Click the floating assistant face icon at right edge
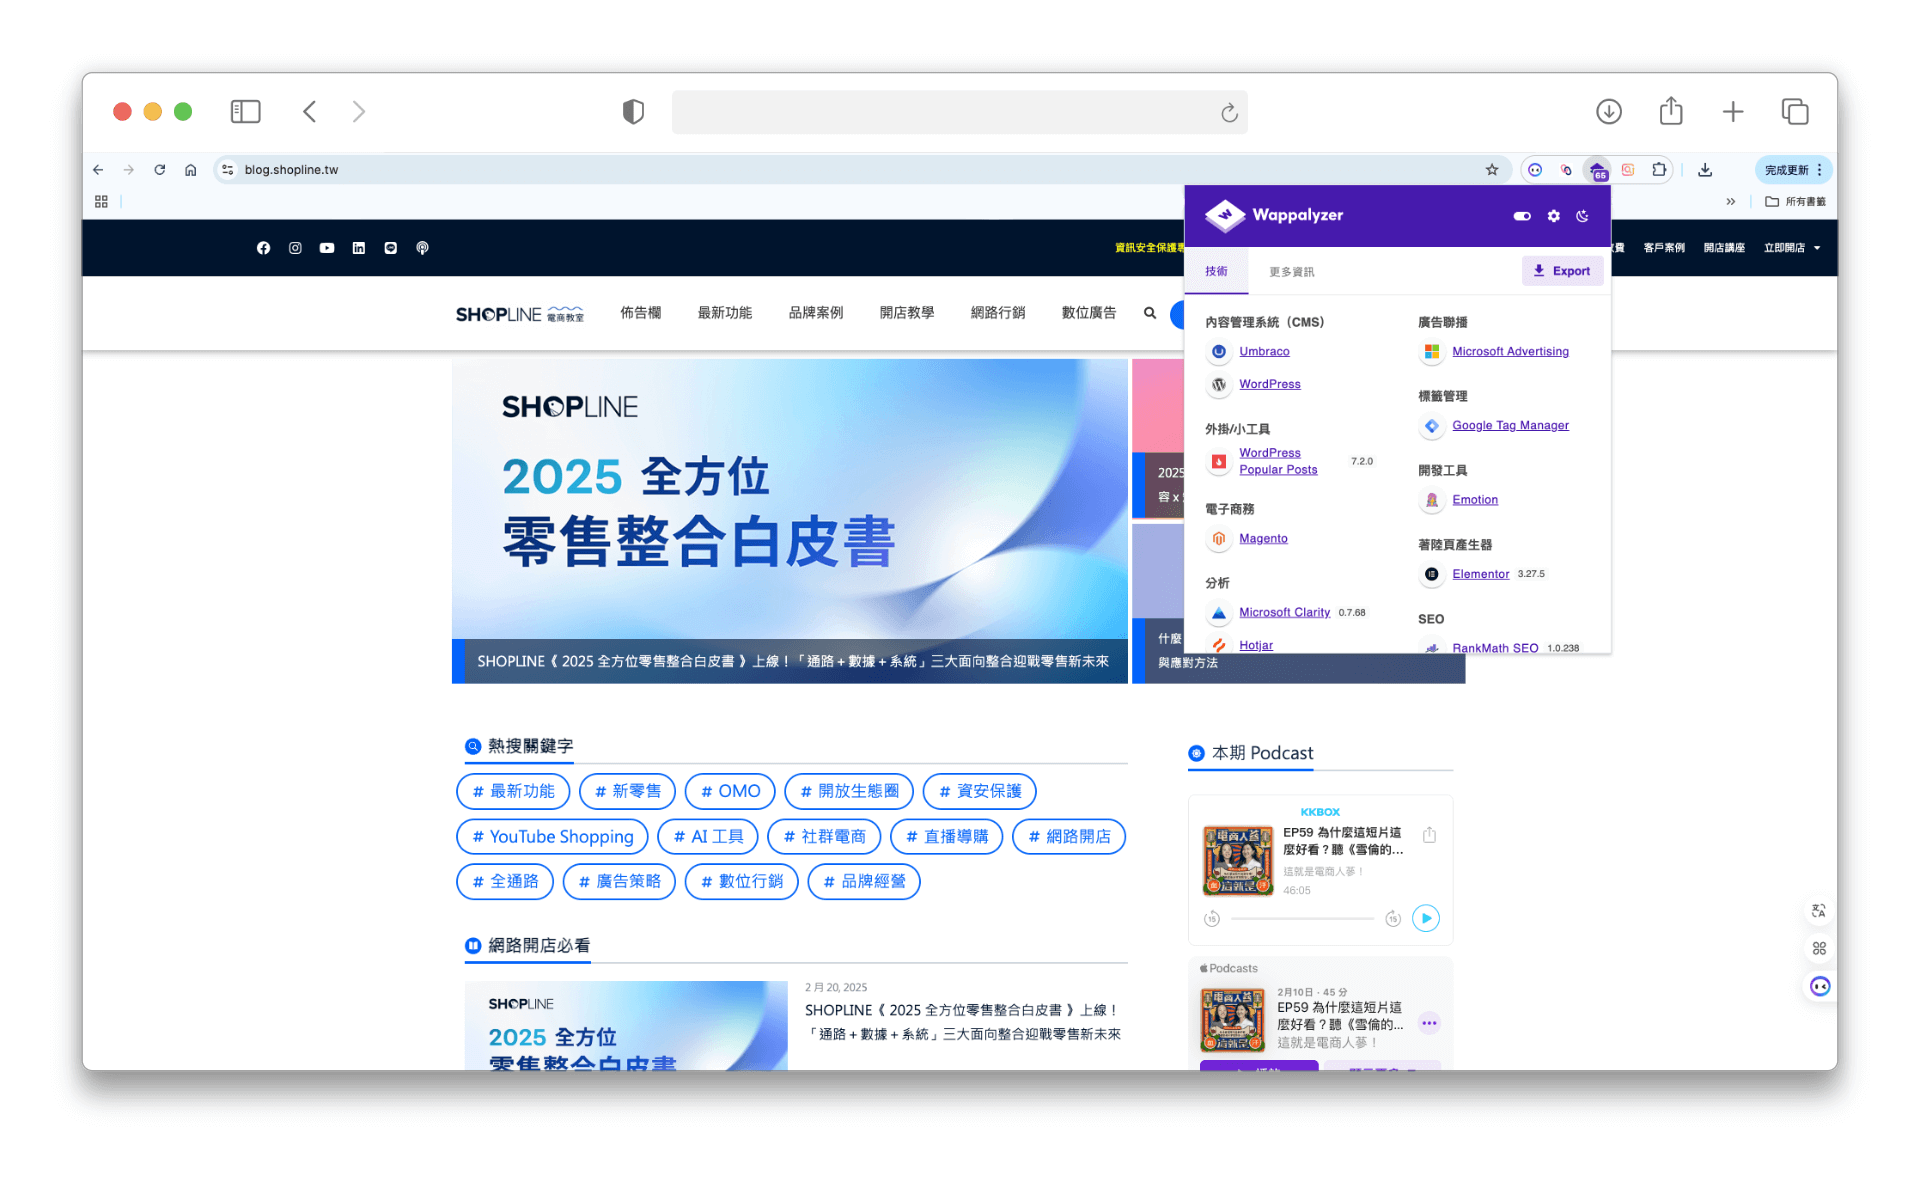 (x=1820, y=987)
